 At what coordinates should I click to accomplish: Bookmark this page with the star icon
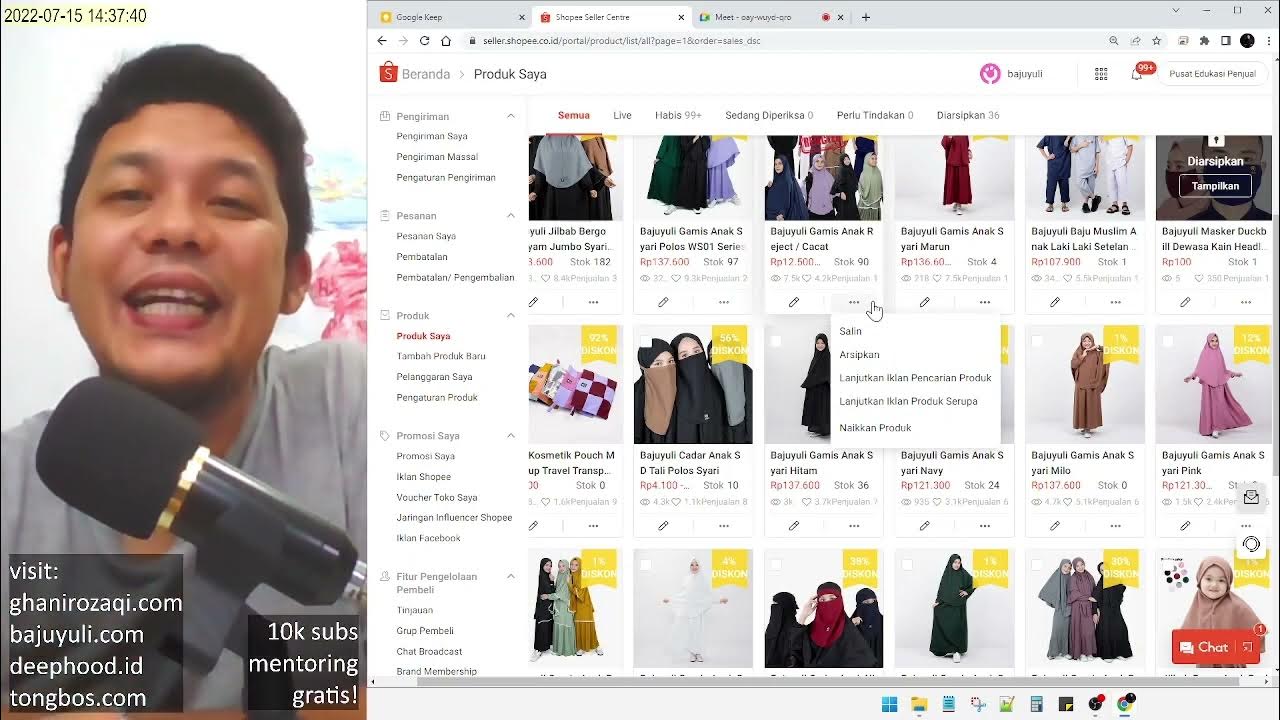point(1157,41)
